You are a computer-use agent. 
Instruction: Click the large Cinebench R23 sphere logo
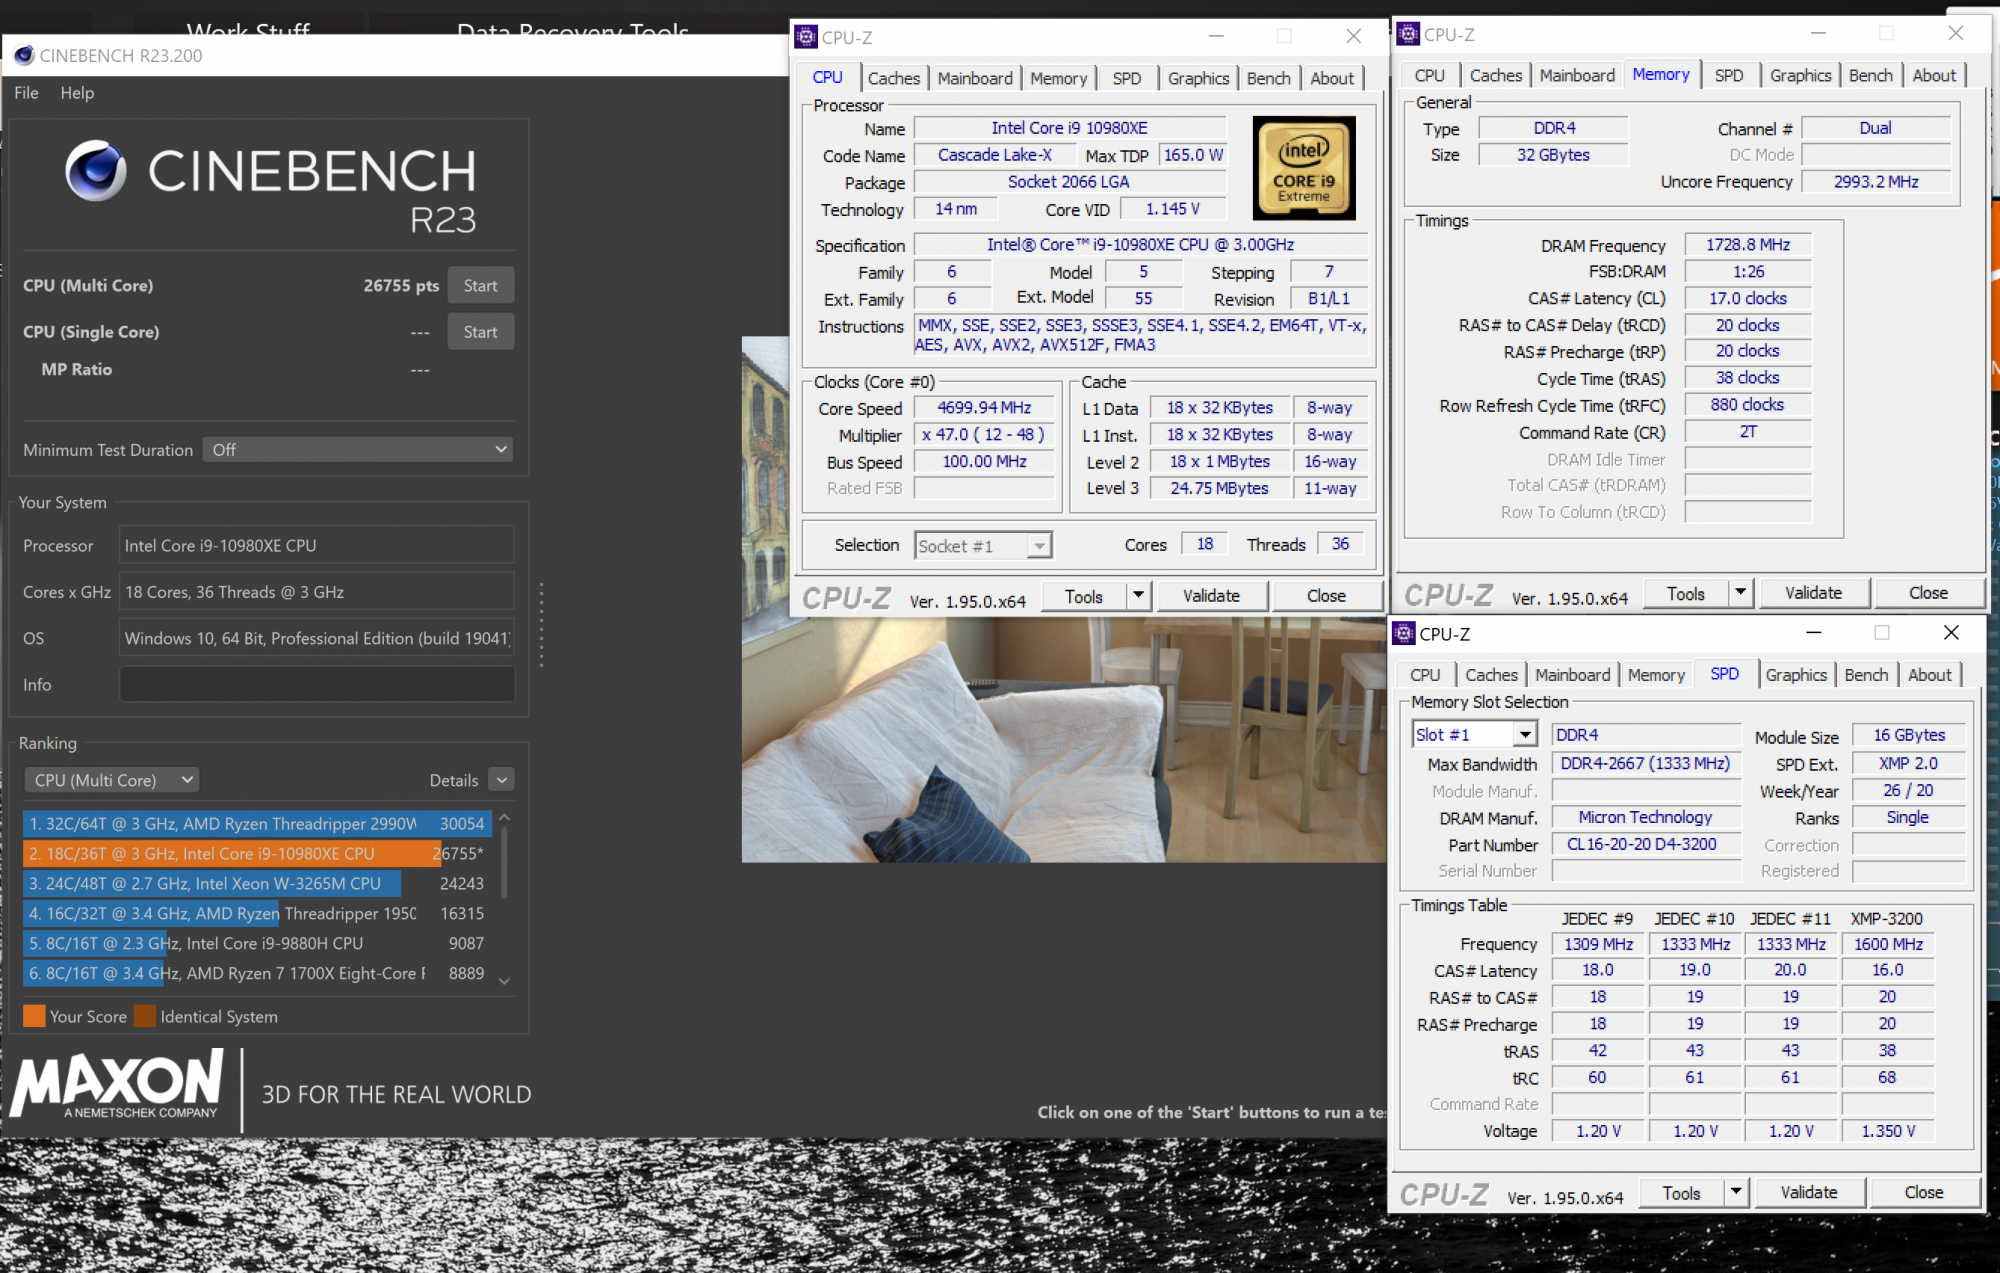coord(96,171)
